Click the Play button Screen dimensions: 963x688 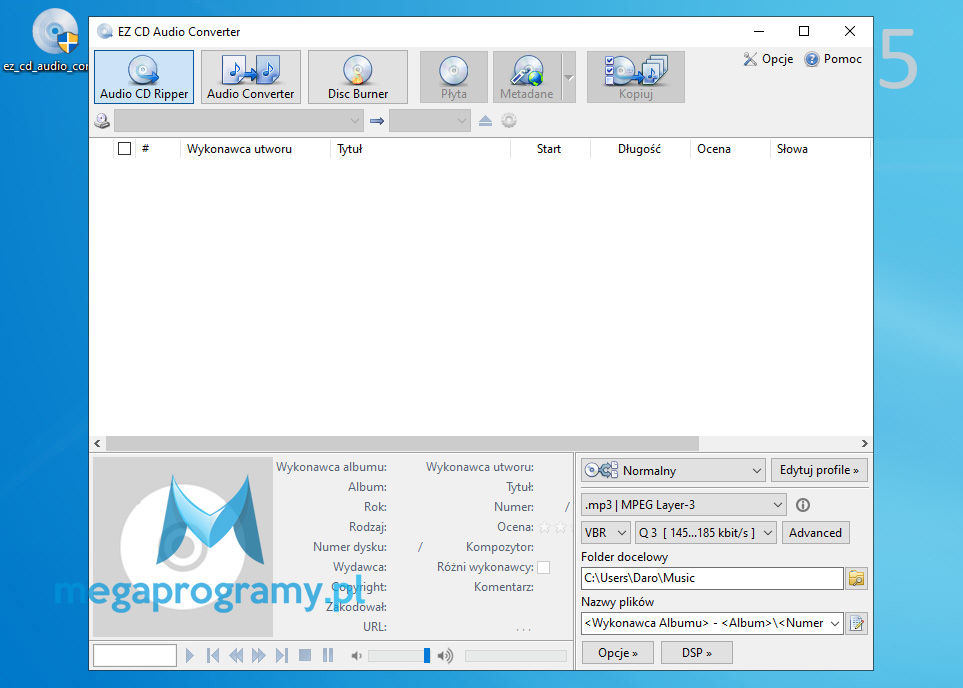[190, 655]
